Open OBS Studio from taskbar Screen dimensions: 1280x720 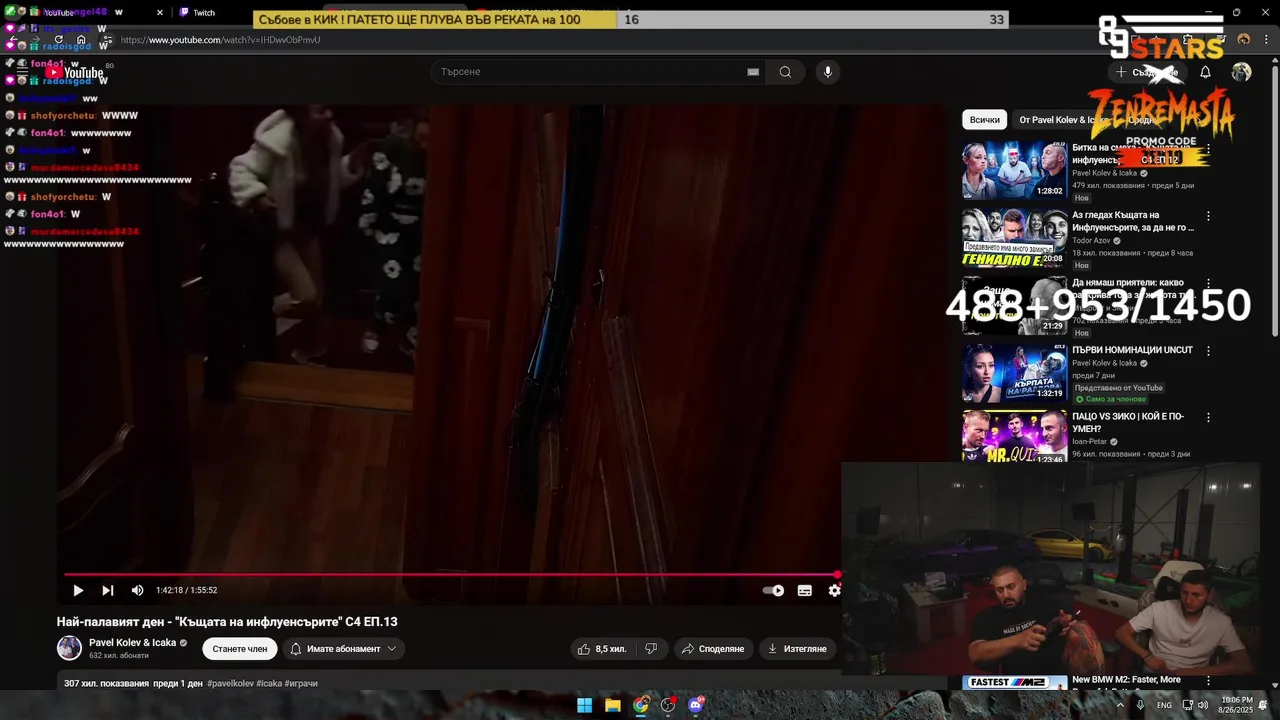tap(668, 705)
